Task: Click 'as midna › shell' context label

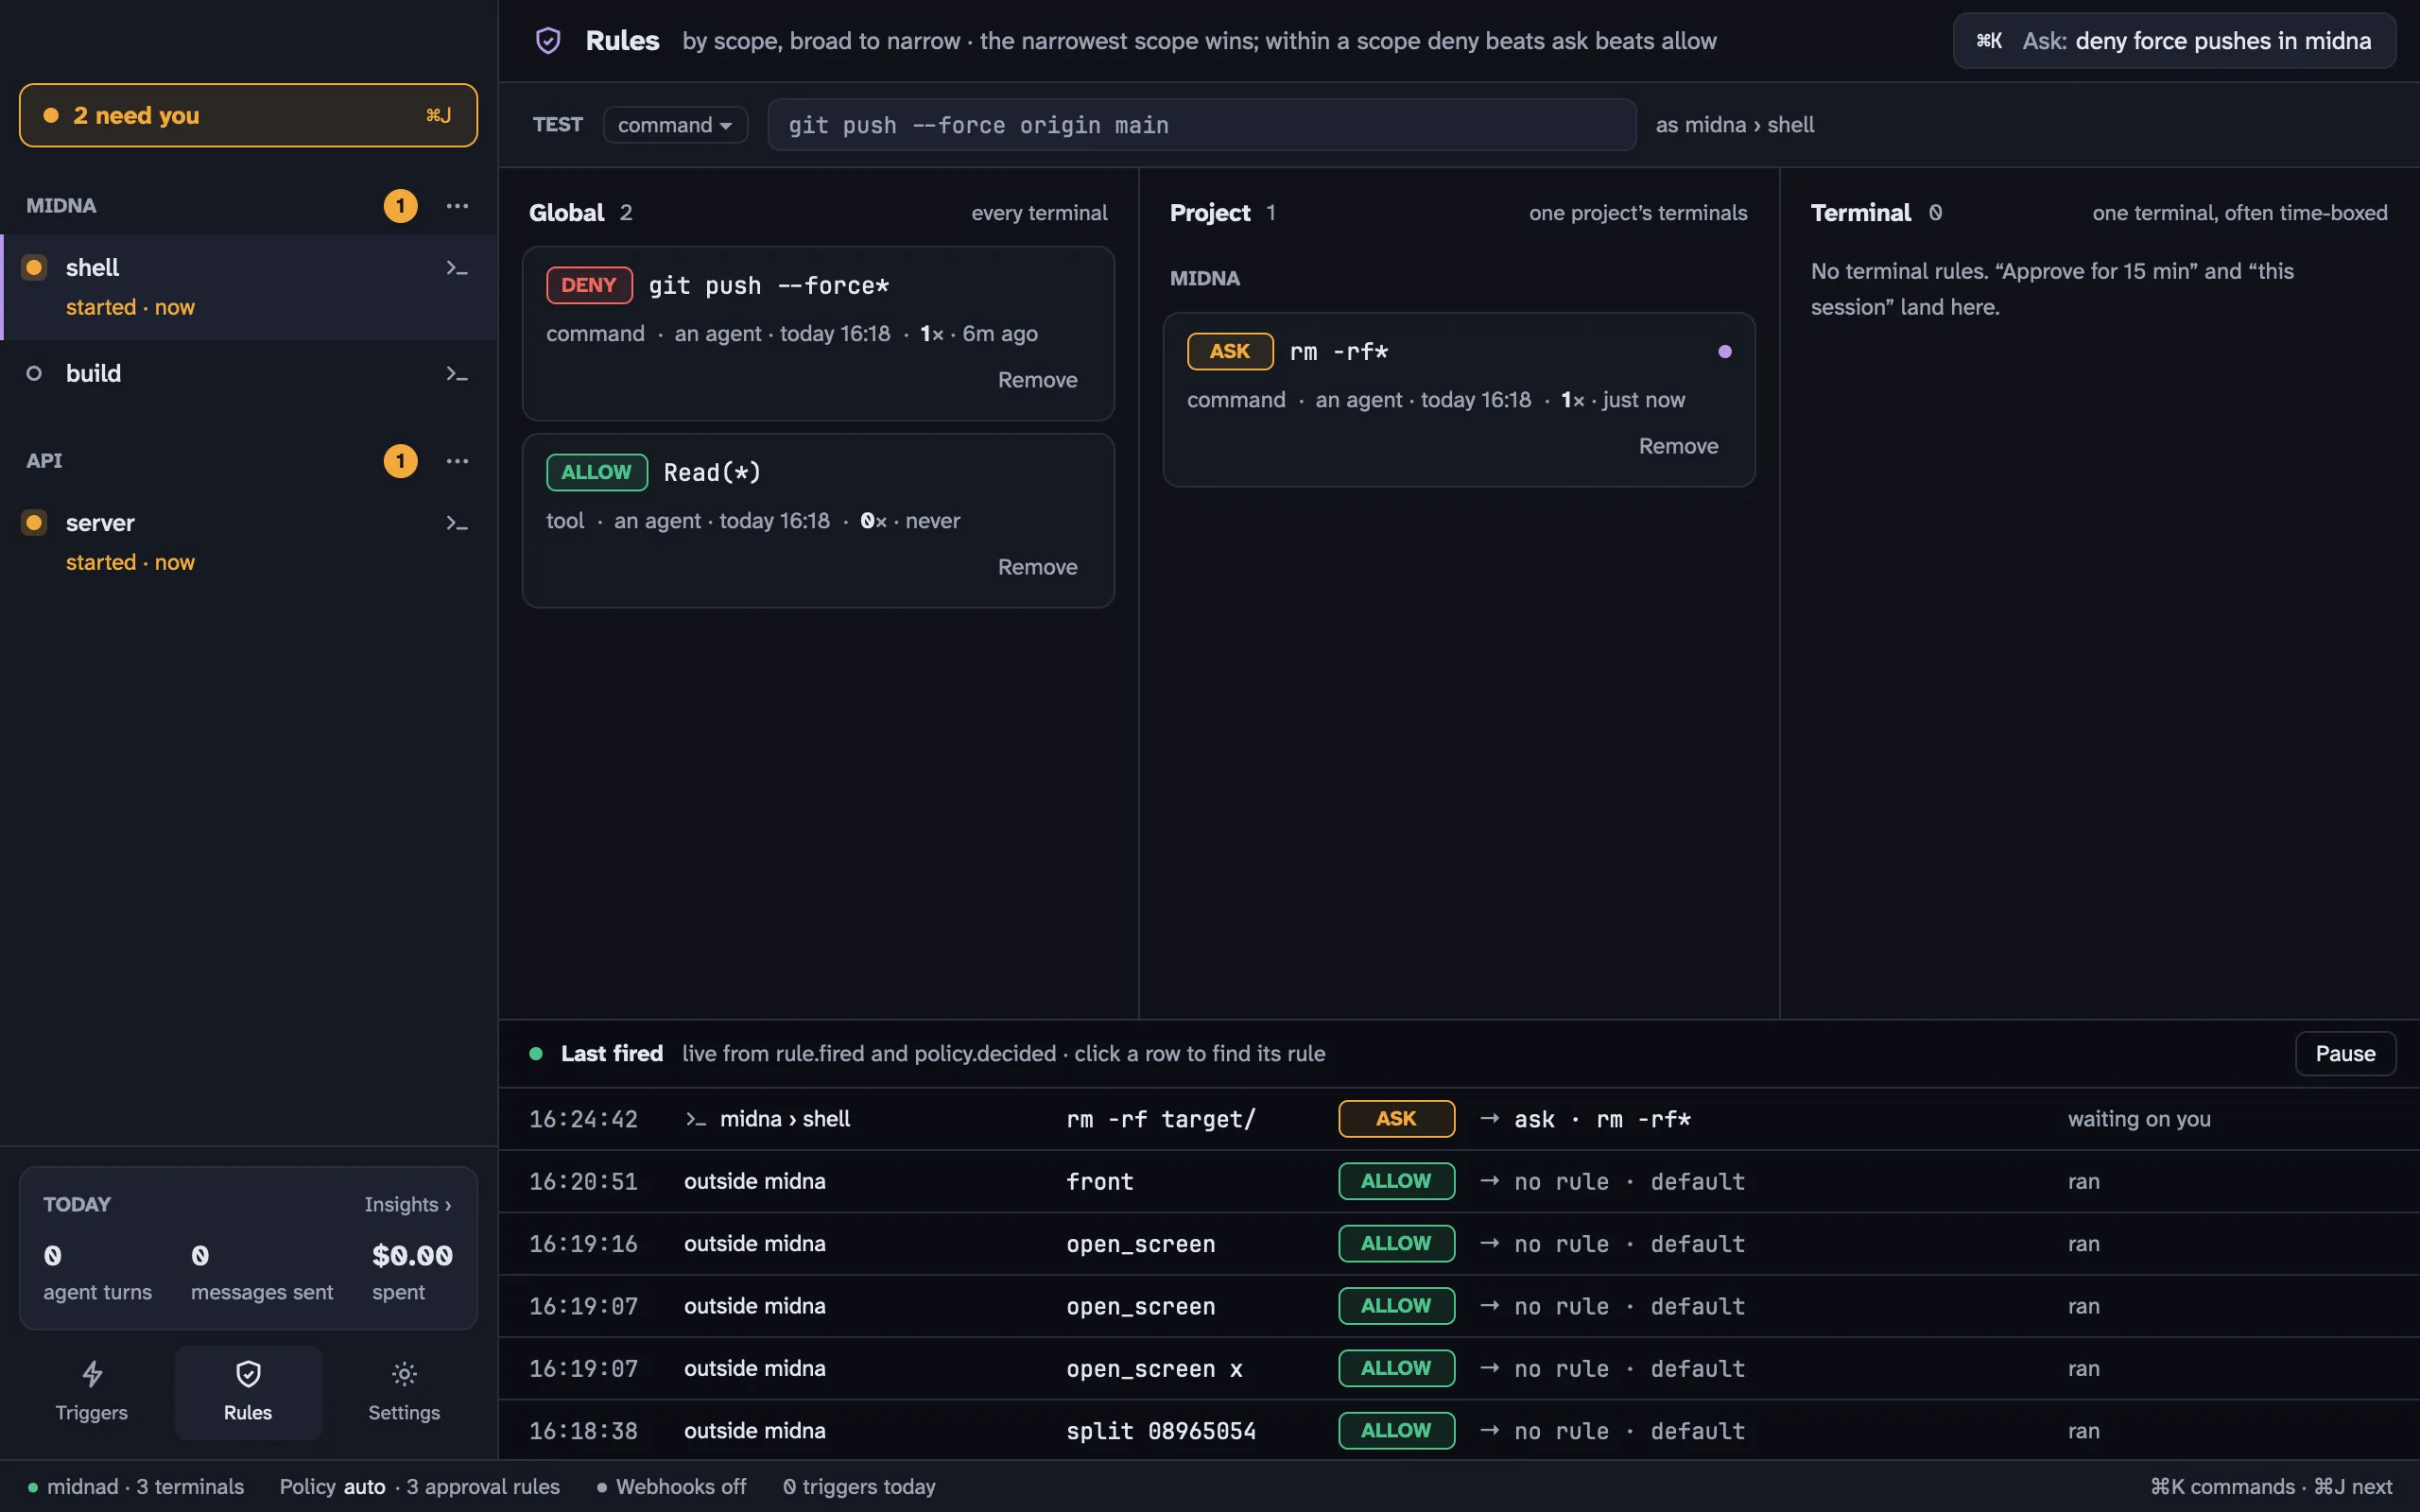Action: pos(1735,125)
